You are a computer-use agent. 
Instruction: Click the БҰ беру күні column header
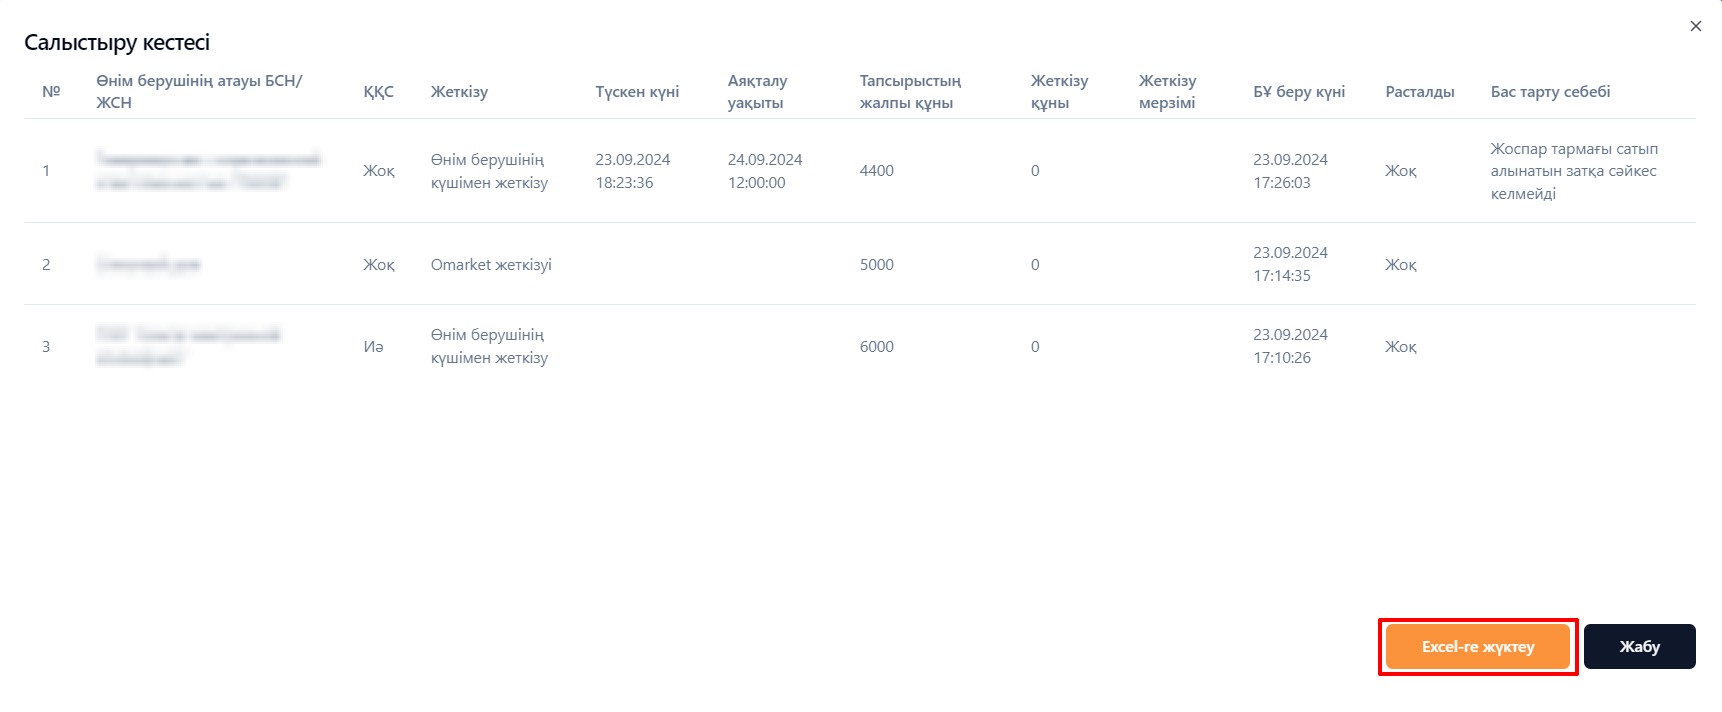coord(1299,91)
